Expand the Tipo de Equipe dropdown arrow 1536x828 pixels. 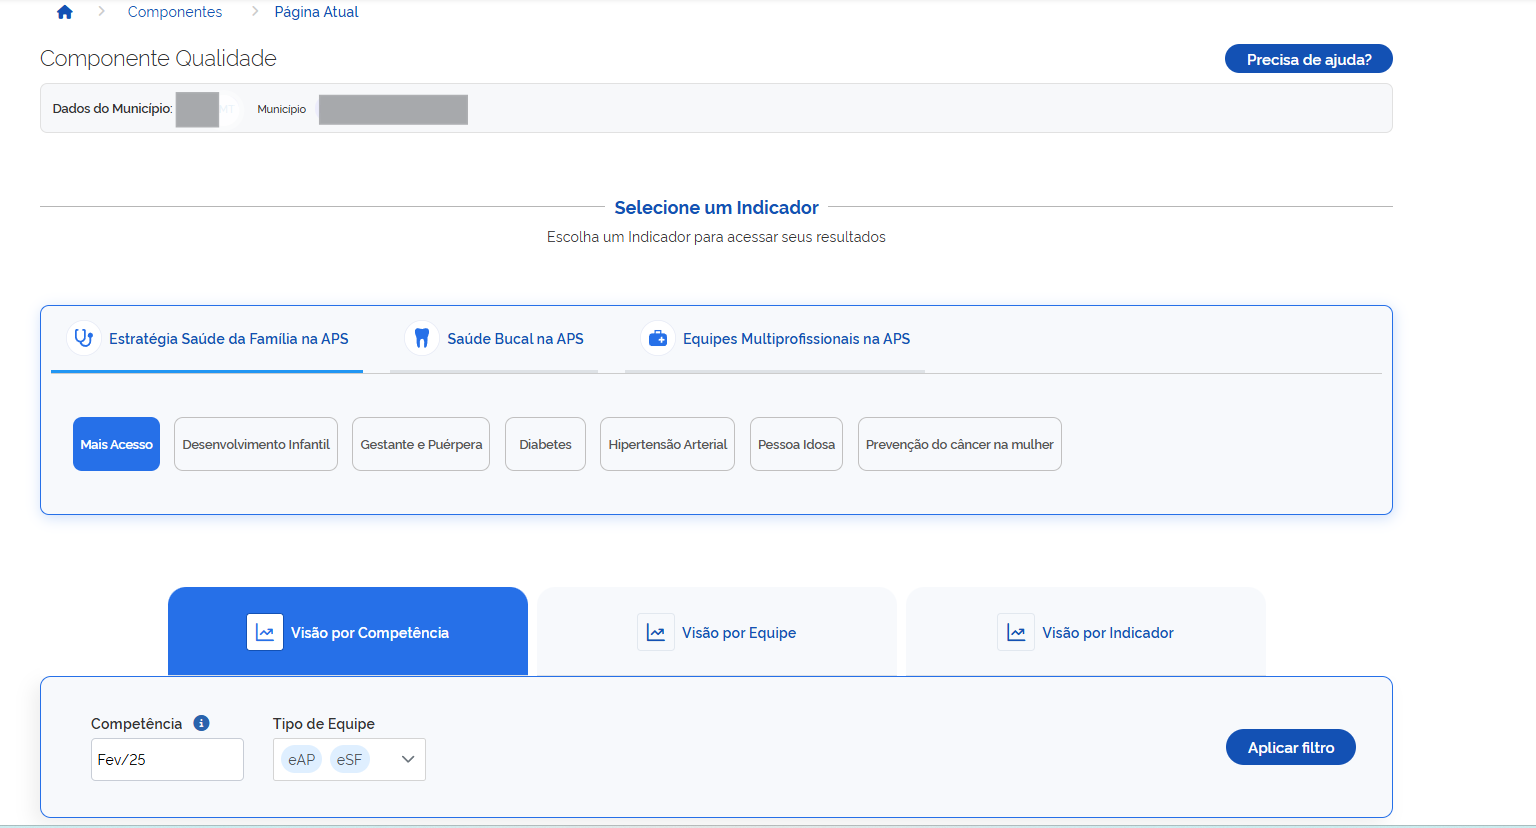point(408,759)
